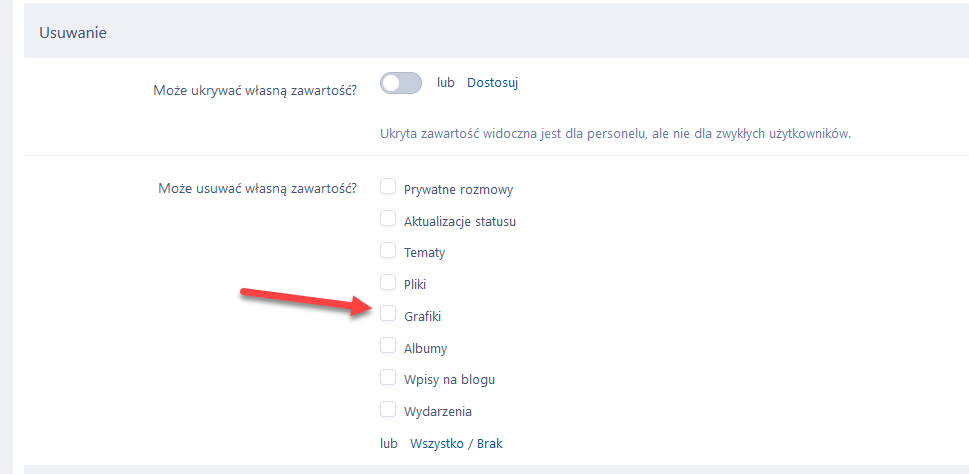Enable the Albumy checkbox
The image size is (969, 474).
click(x=388, y=346)
